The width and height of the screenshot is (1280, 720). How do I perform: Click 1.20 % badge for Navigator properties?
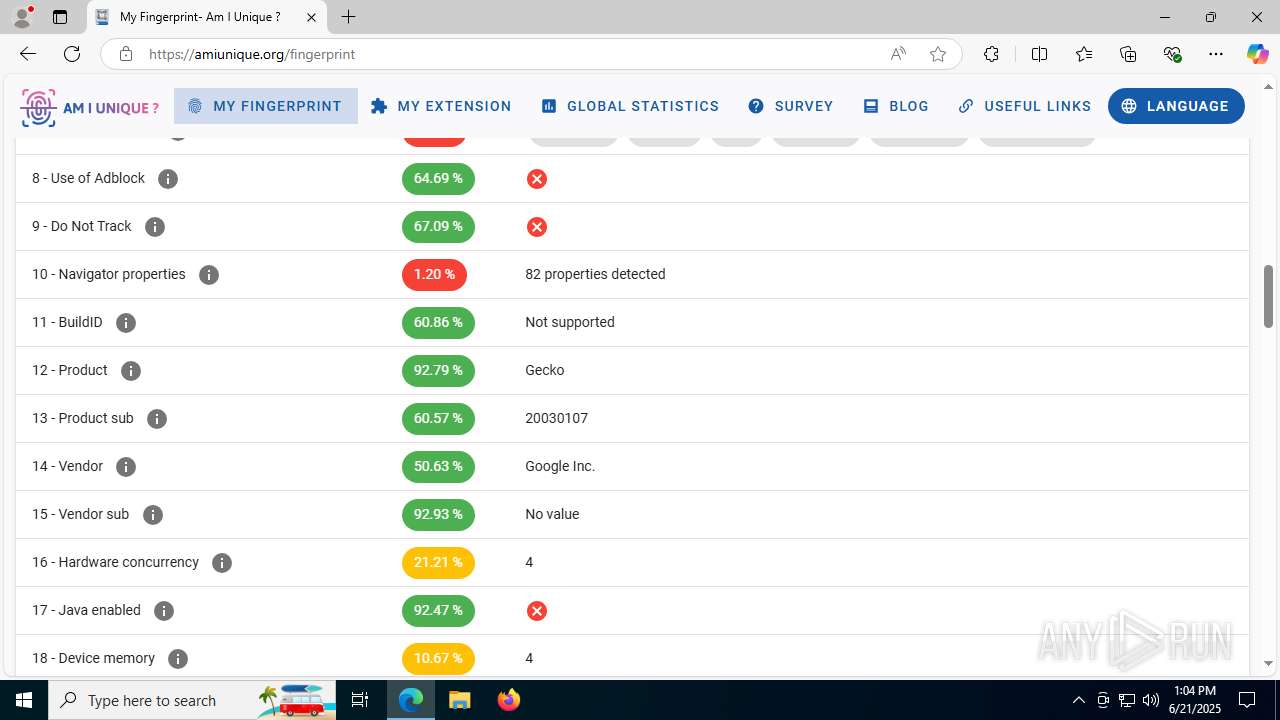pyautogui.click(x=434, y=275)
